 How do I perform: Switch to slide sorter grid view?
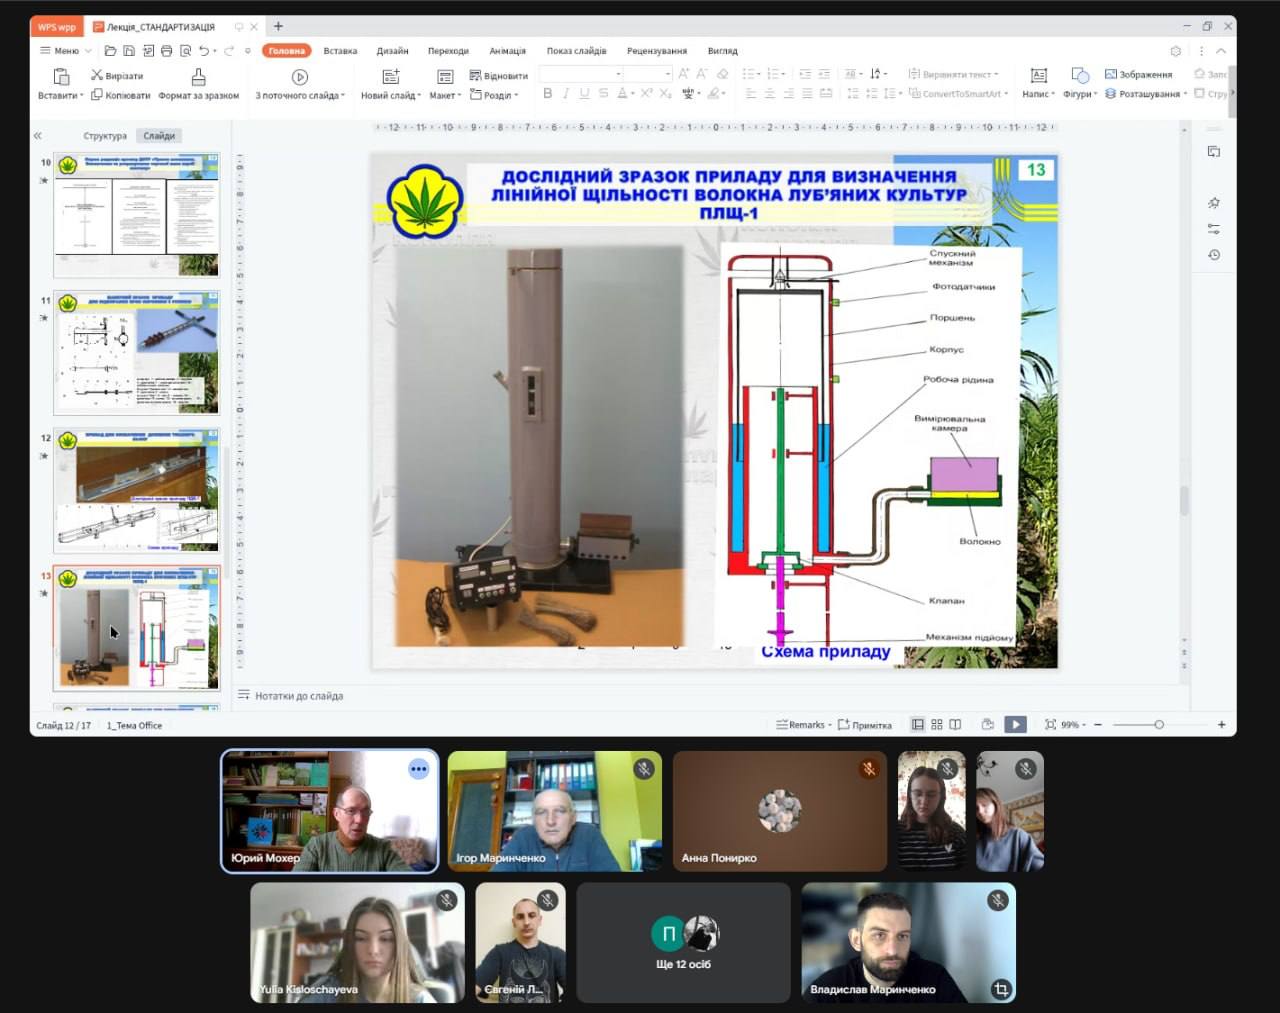[937, 725]
